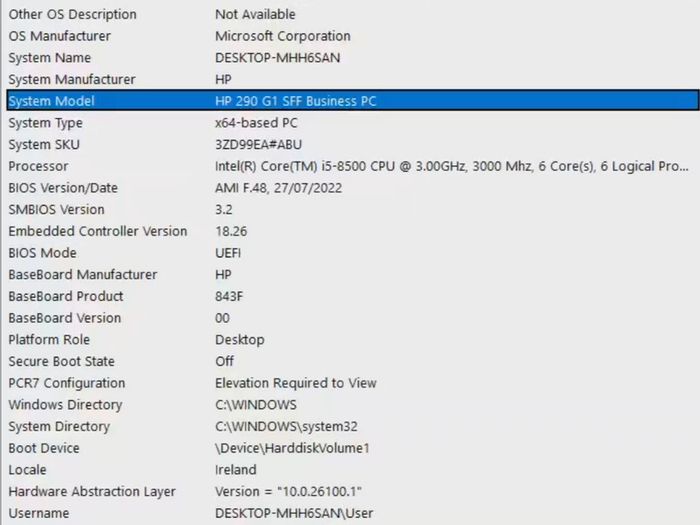Image resolution: width=700 pixels, height=525 pixels.
Task: Select the Embedded Controller Version label
Action: [98, 231]
